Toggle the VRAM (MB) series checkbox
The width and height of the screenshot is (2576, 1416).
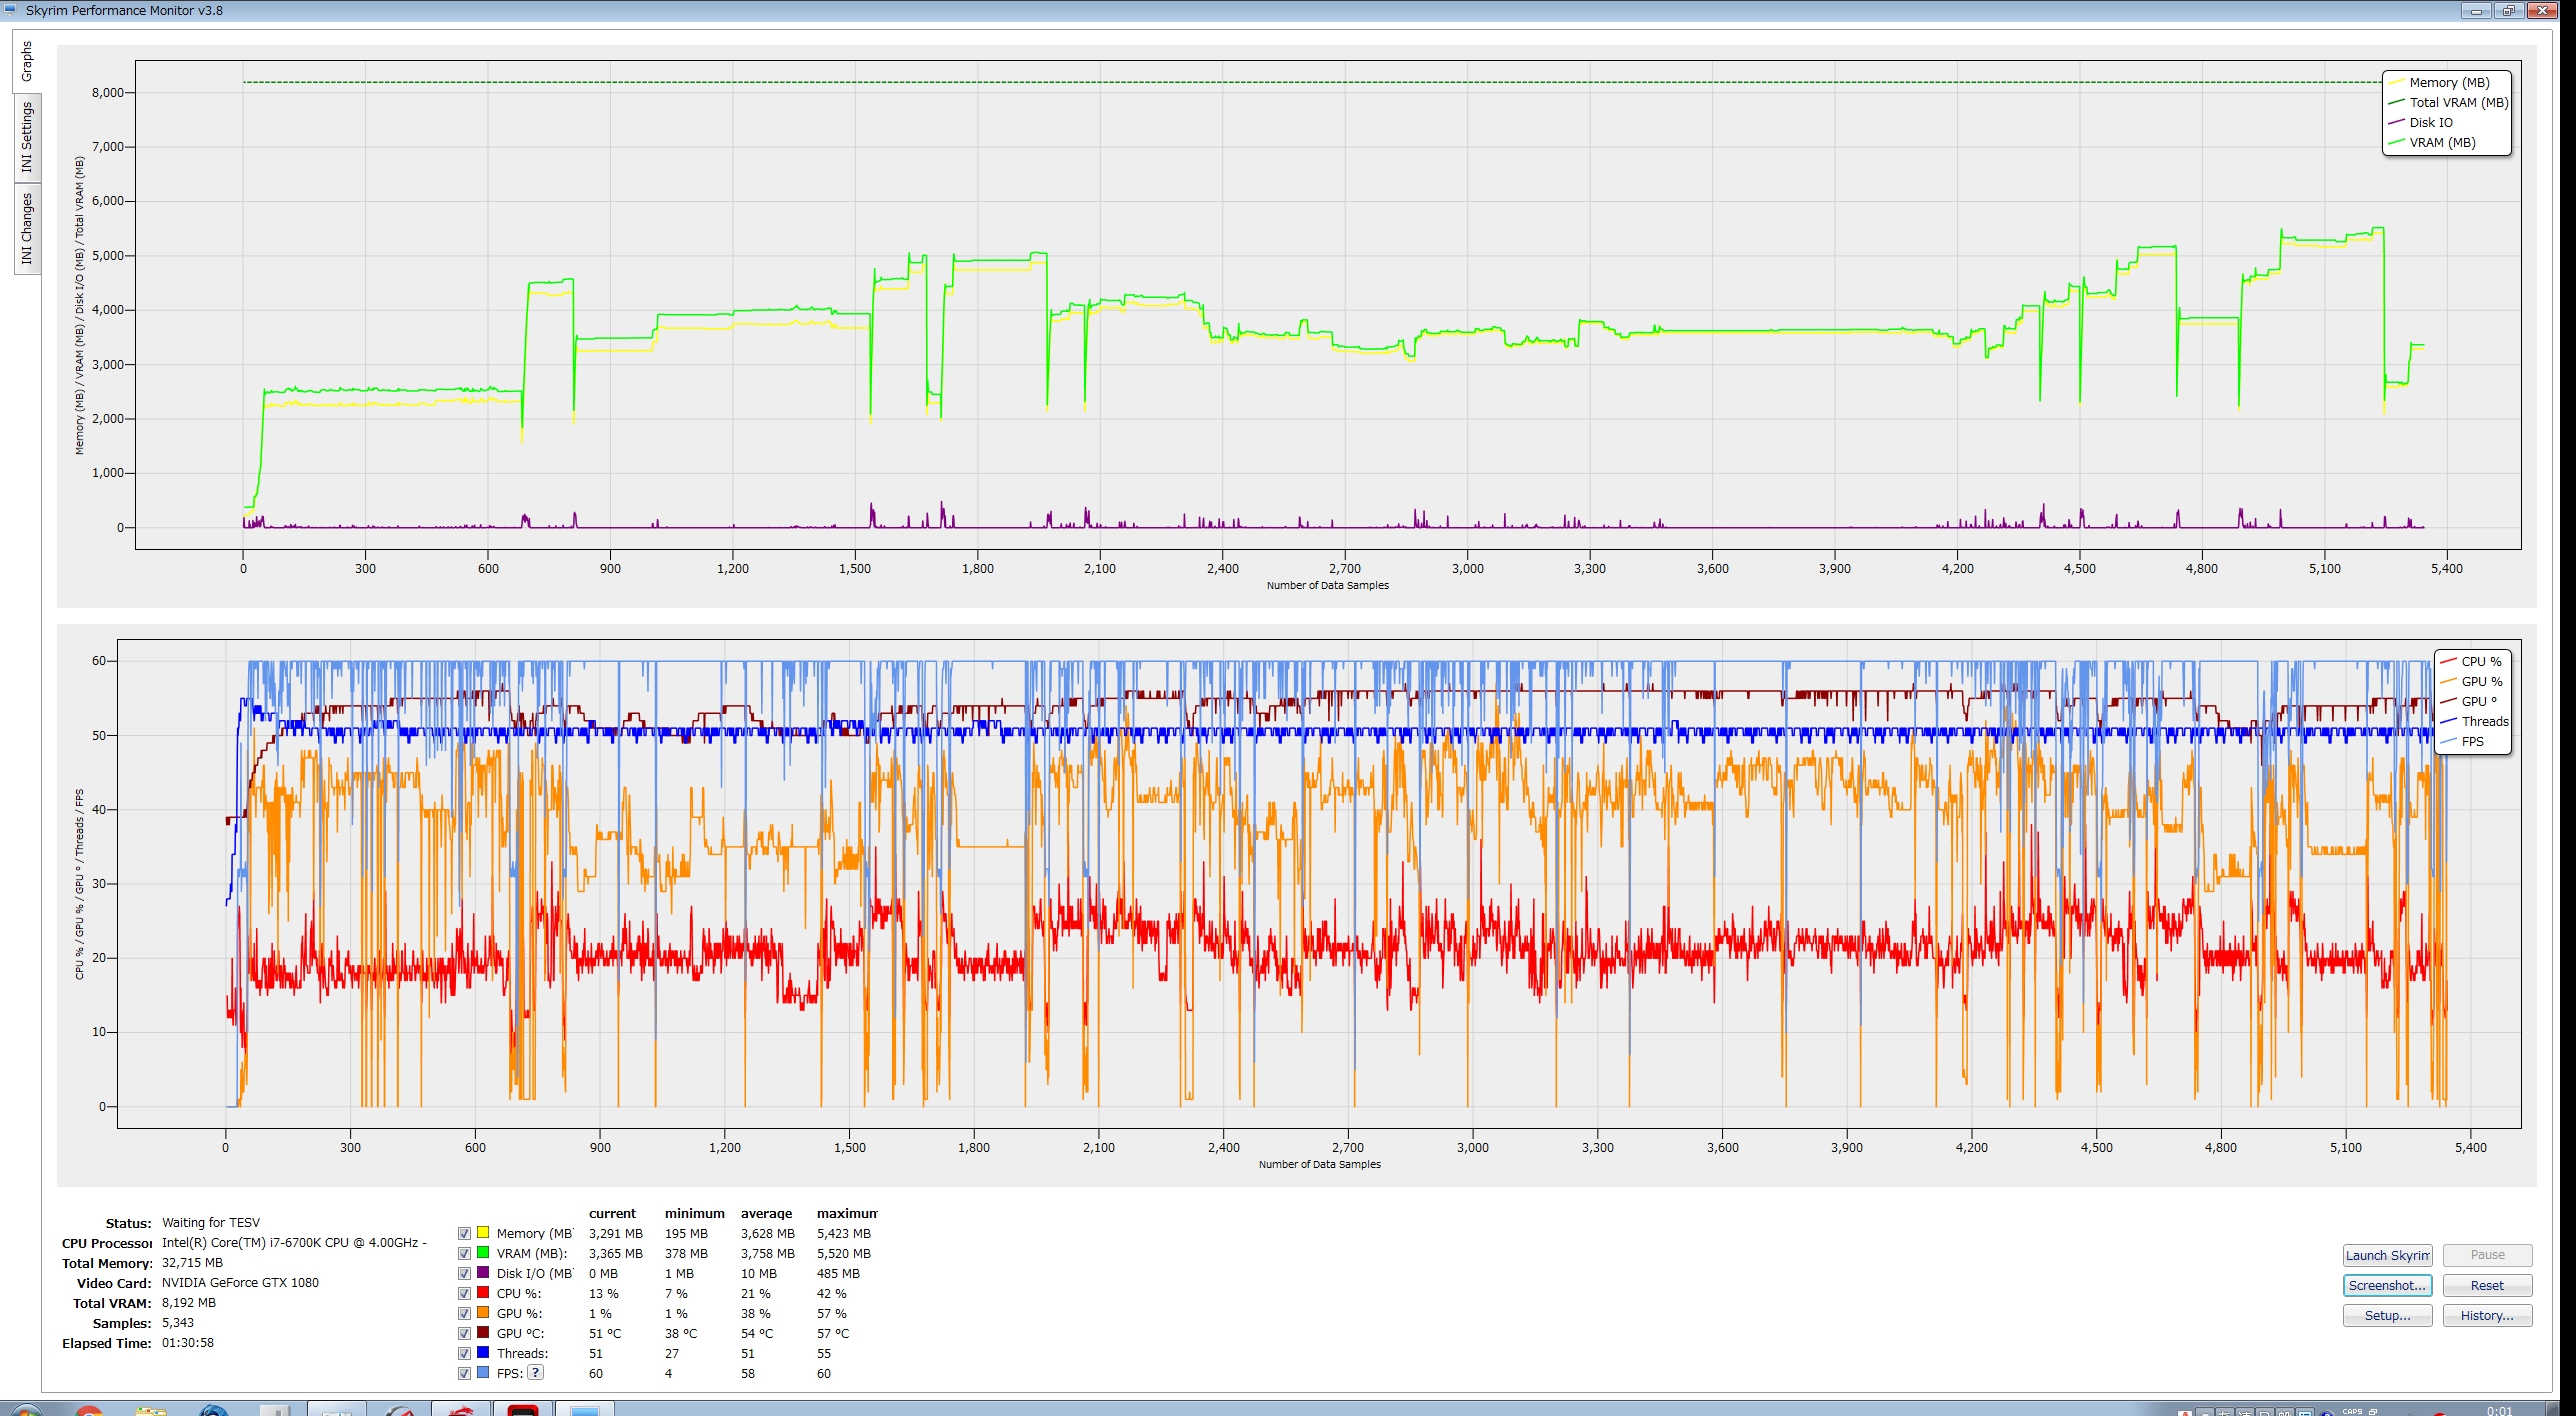point(464,1253)
